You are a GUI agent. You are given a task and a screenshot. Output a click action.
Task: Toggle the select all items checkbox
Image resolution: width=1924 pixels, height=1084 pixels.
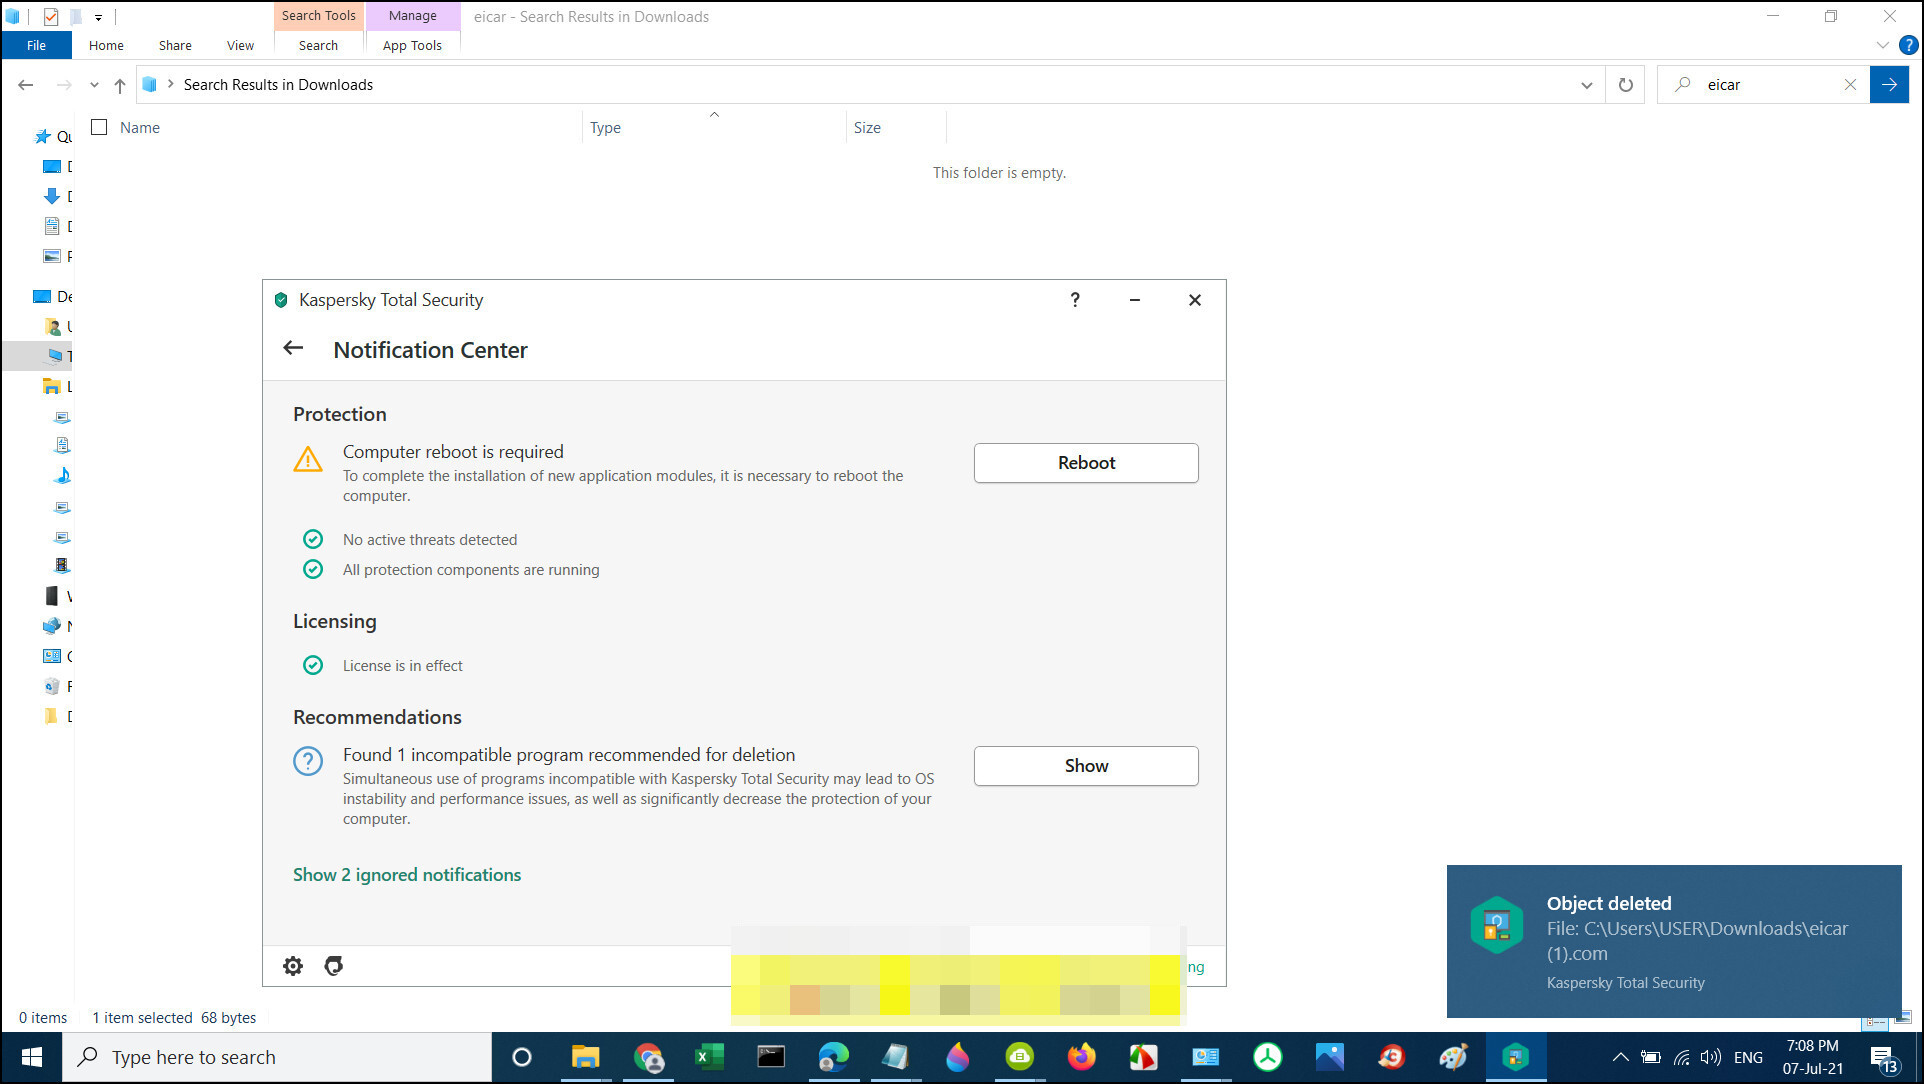coord(99,127)
